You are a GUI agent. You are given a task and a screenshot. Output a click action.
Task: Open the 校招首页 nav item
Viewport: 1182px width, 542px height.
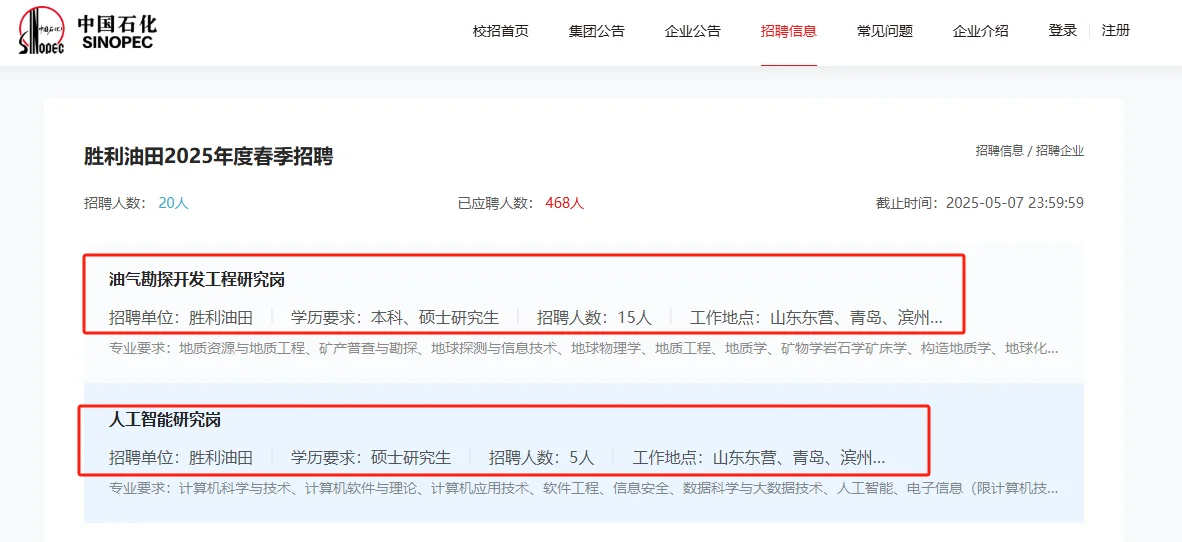(x=501, y=32)
